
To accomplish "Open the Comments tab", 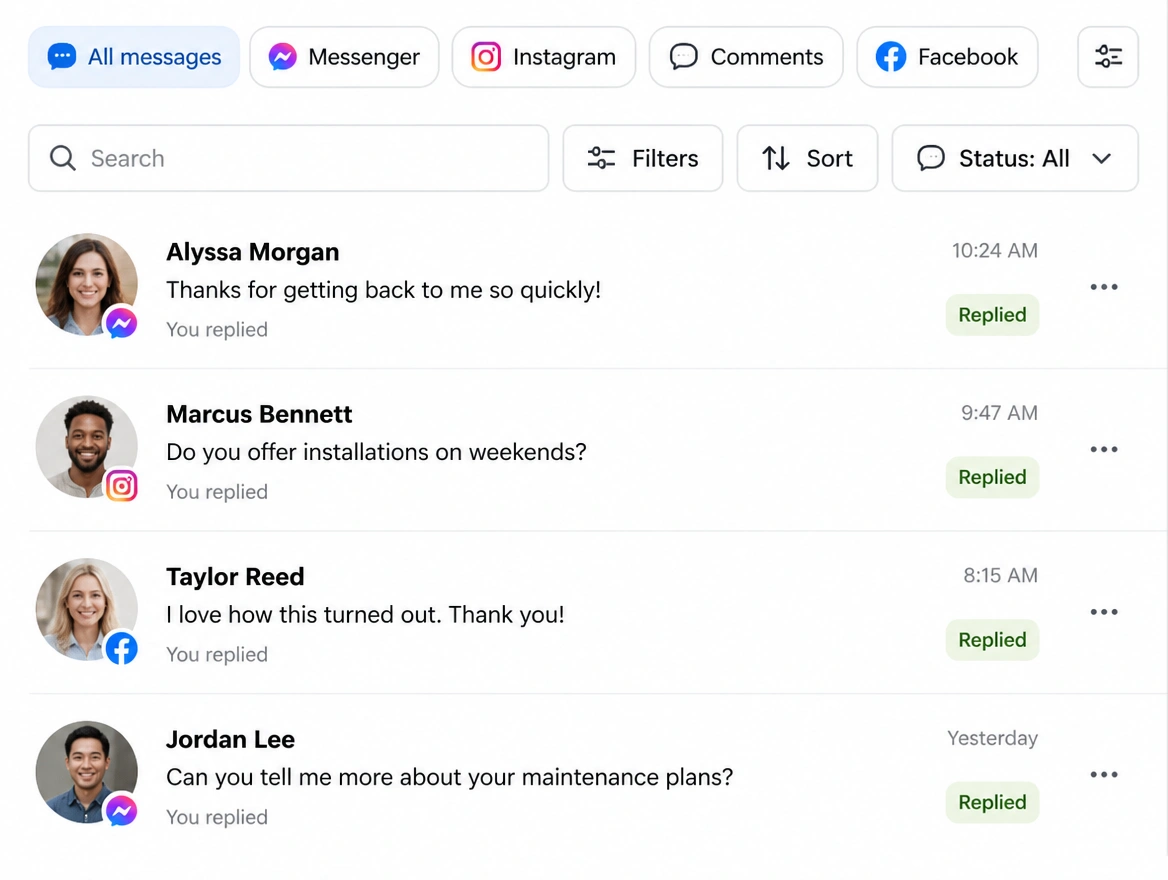I will pyautogui.click(x=746, y=57).
